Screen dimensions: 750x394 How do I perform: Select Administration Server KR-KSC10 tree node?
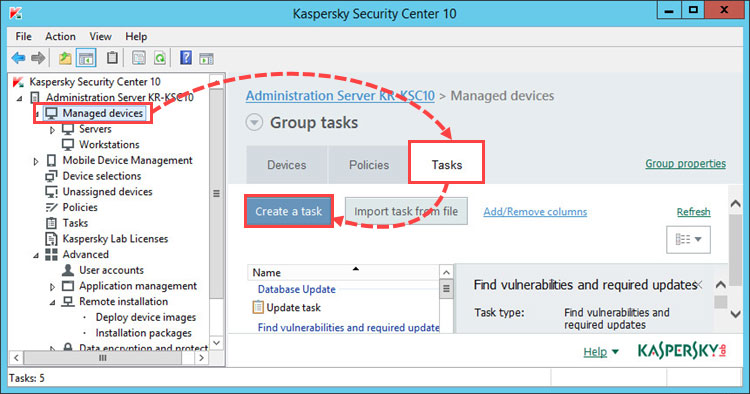120,97
